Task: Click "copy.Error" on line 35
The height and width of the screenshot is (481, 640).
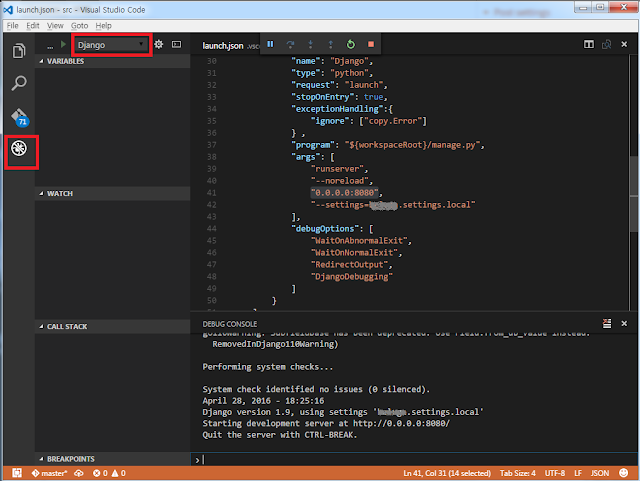Action: point(393,121)
